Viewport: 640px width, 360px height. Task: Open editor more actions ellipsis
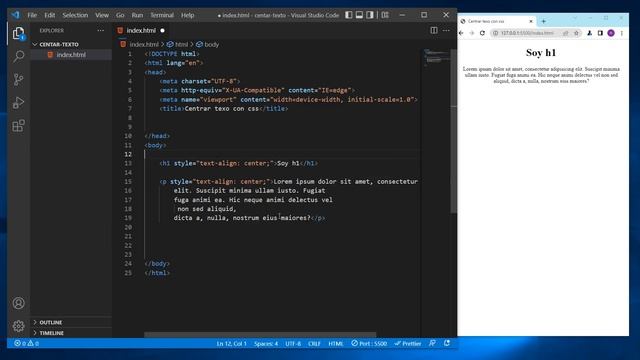click(446, 31)
